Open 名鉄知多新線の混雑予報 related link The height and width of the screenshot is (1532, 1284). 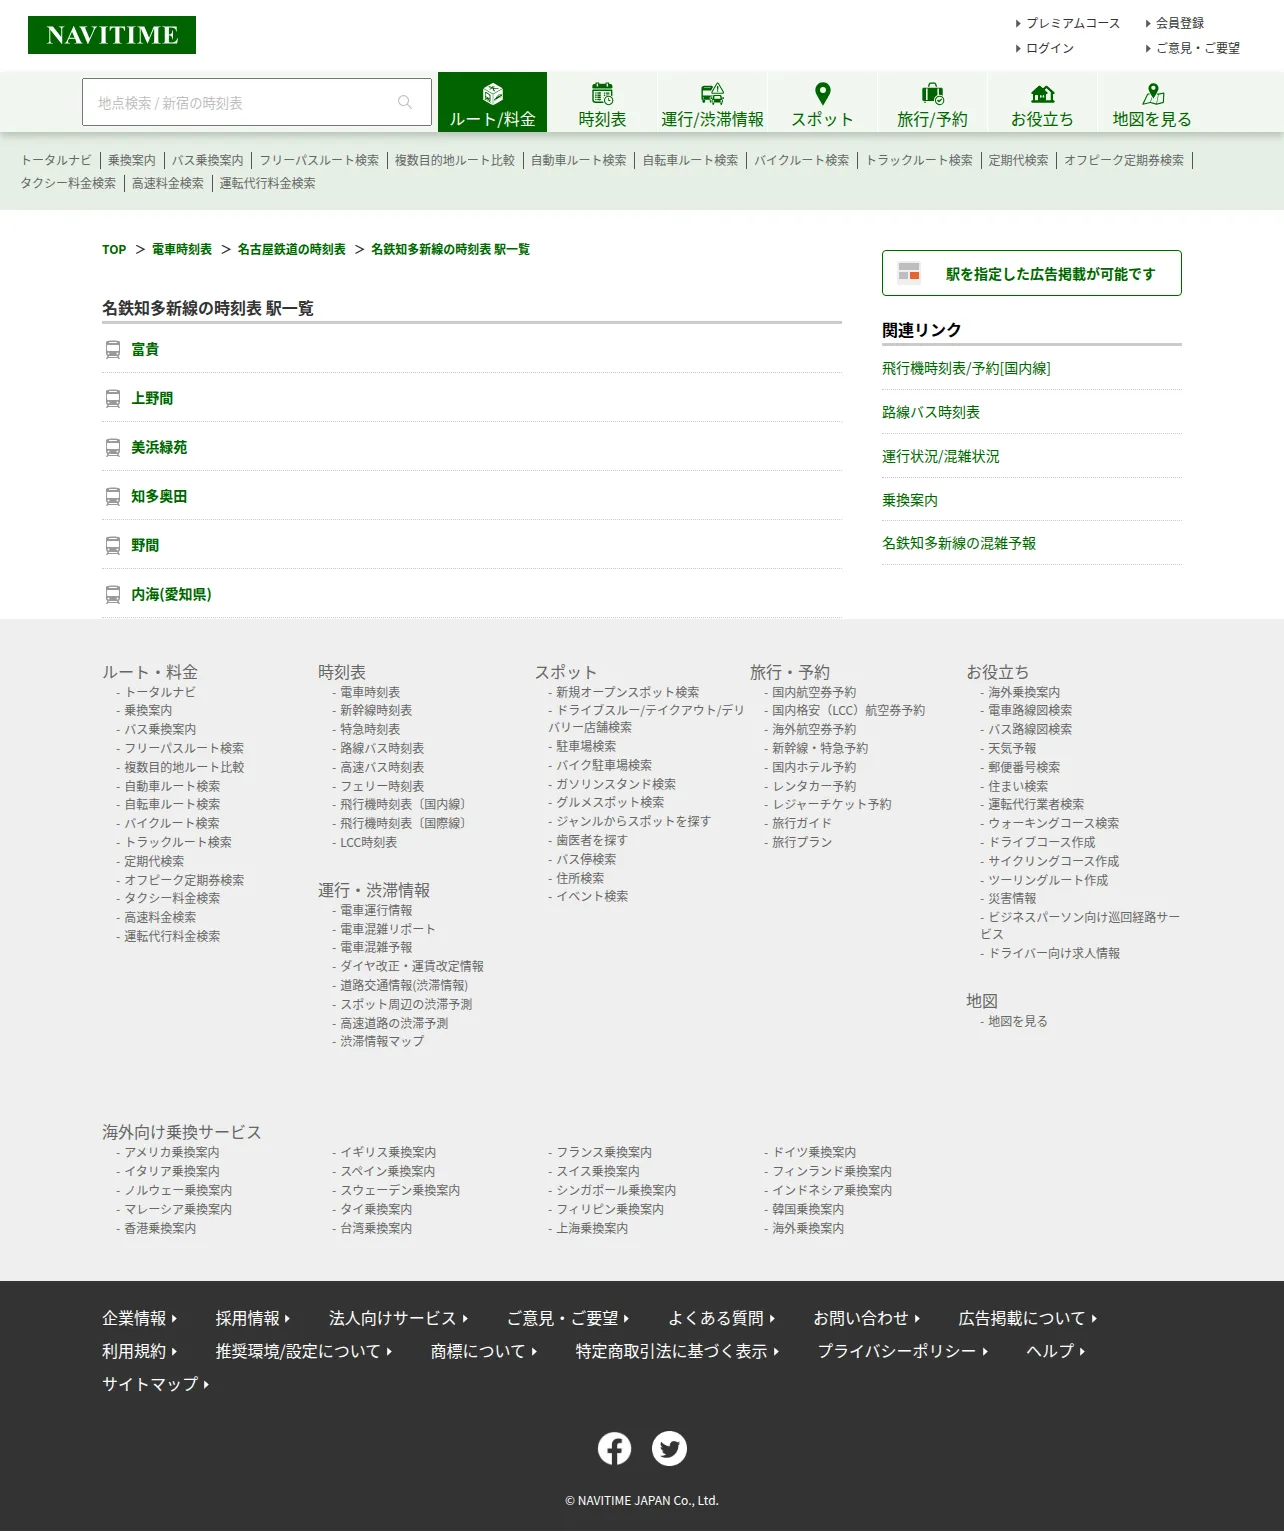(x=959, y=543)
